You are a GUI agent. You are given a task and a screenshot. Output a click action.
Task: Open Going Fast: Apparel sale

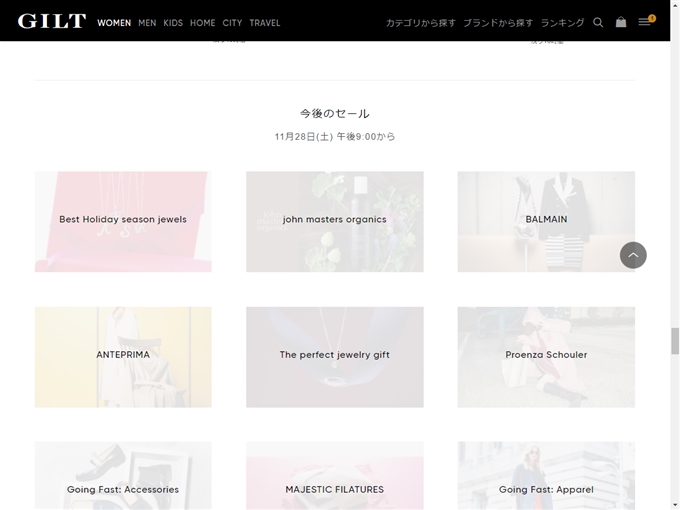coord(546,476)
